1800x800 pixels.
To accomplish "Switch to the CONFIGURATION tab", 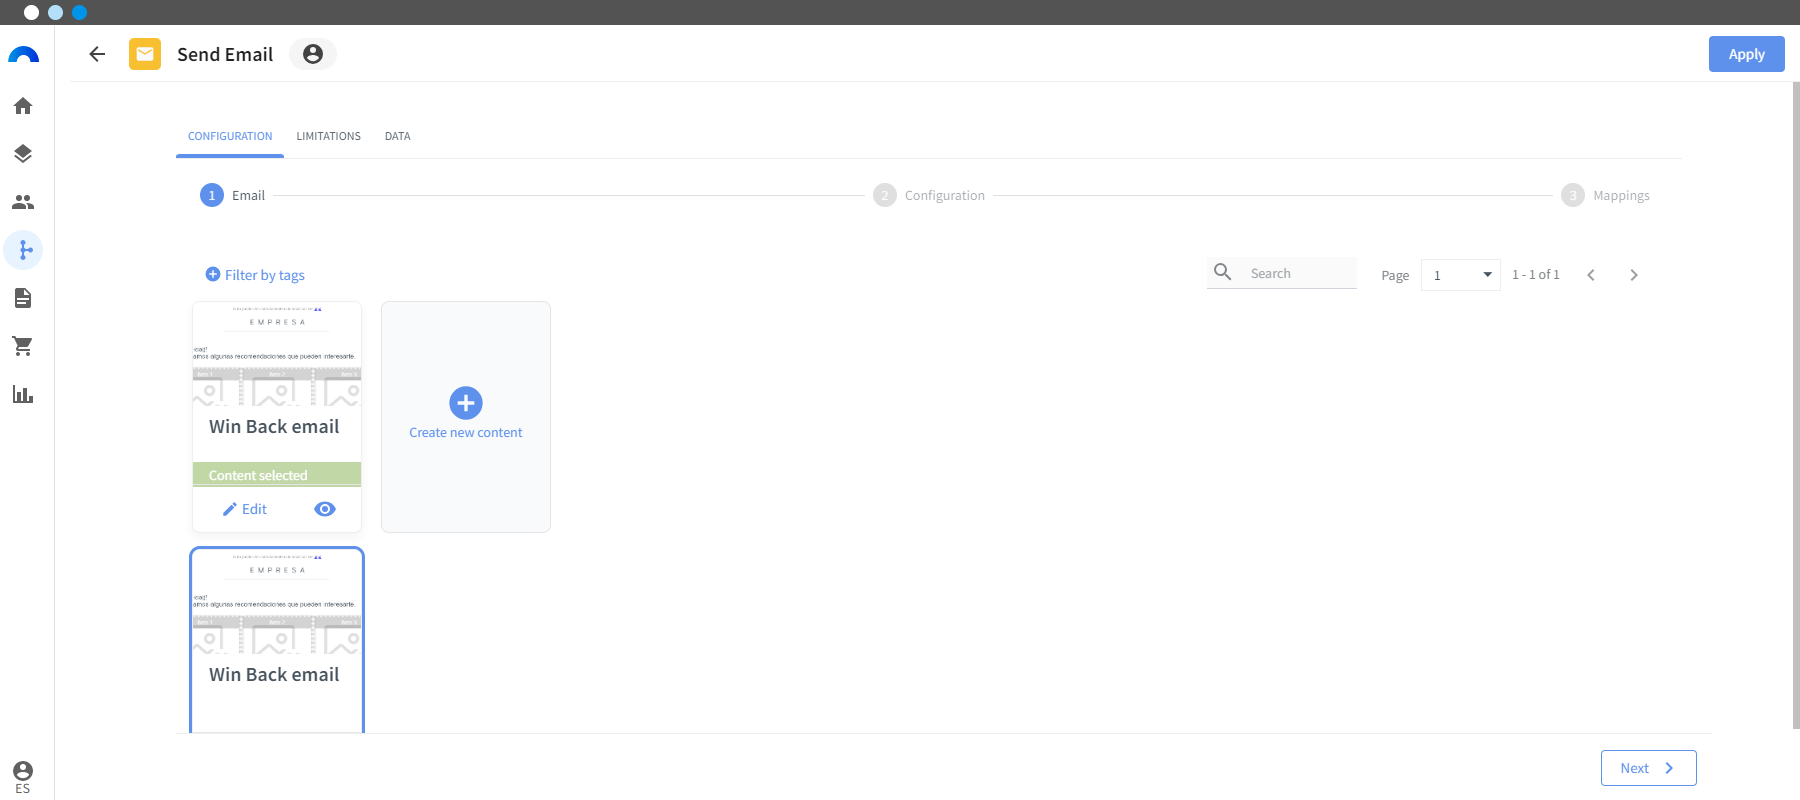I will tap(230, 136).
